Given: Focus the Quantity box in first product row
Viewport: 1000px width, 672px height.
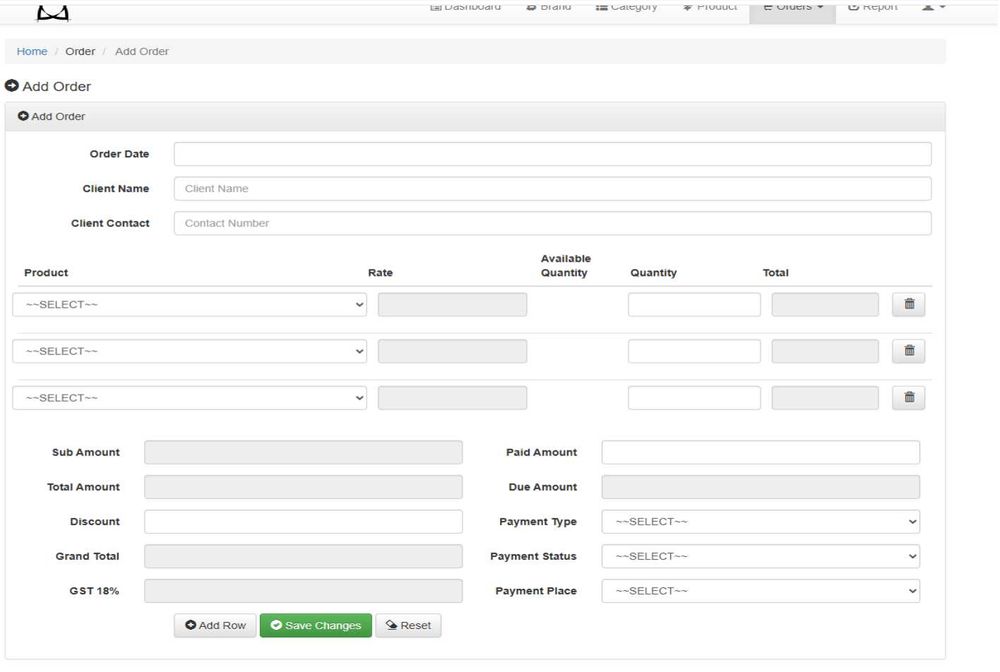Looking at the screenshot, I should tap(694, 305).
